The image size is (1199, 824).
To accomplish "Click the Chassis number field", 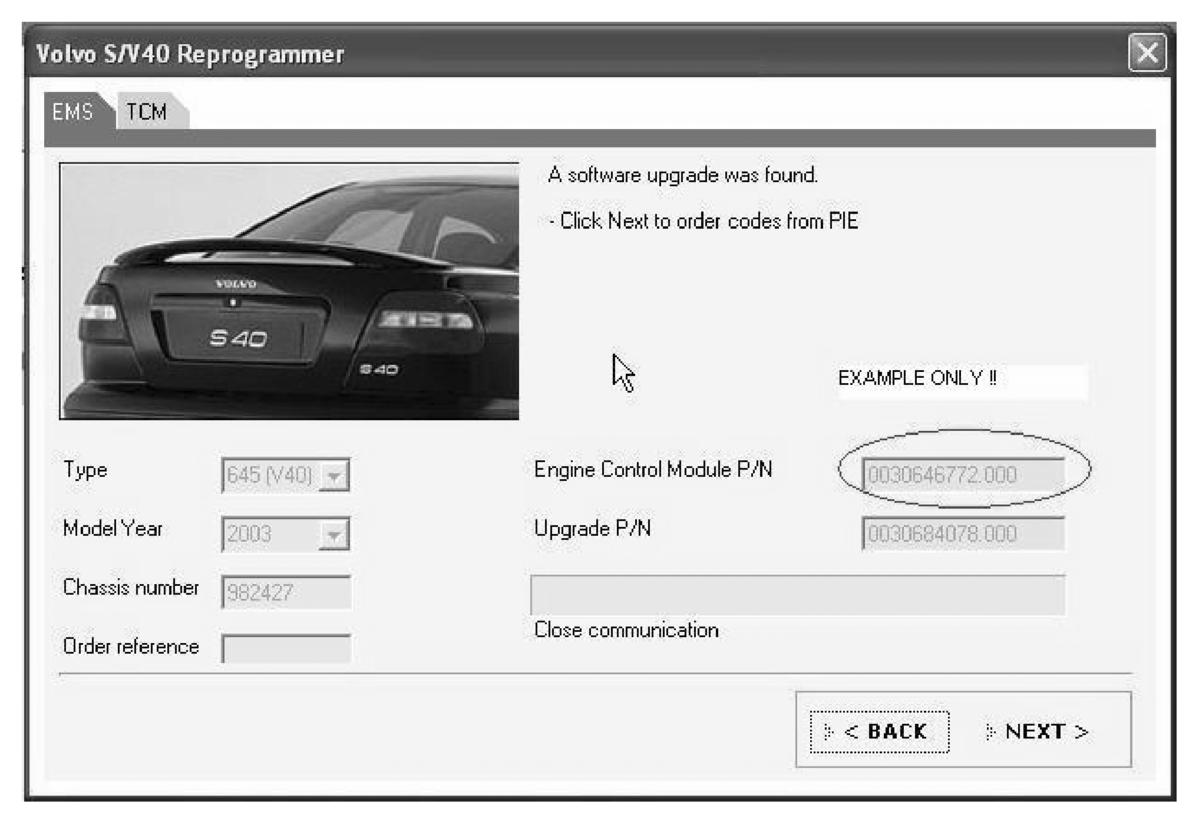I will click(x=286, y=592).
